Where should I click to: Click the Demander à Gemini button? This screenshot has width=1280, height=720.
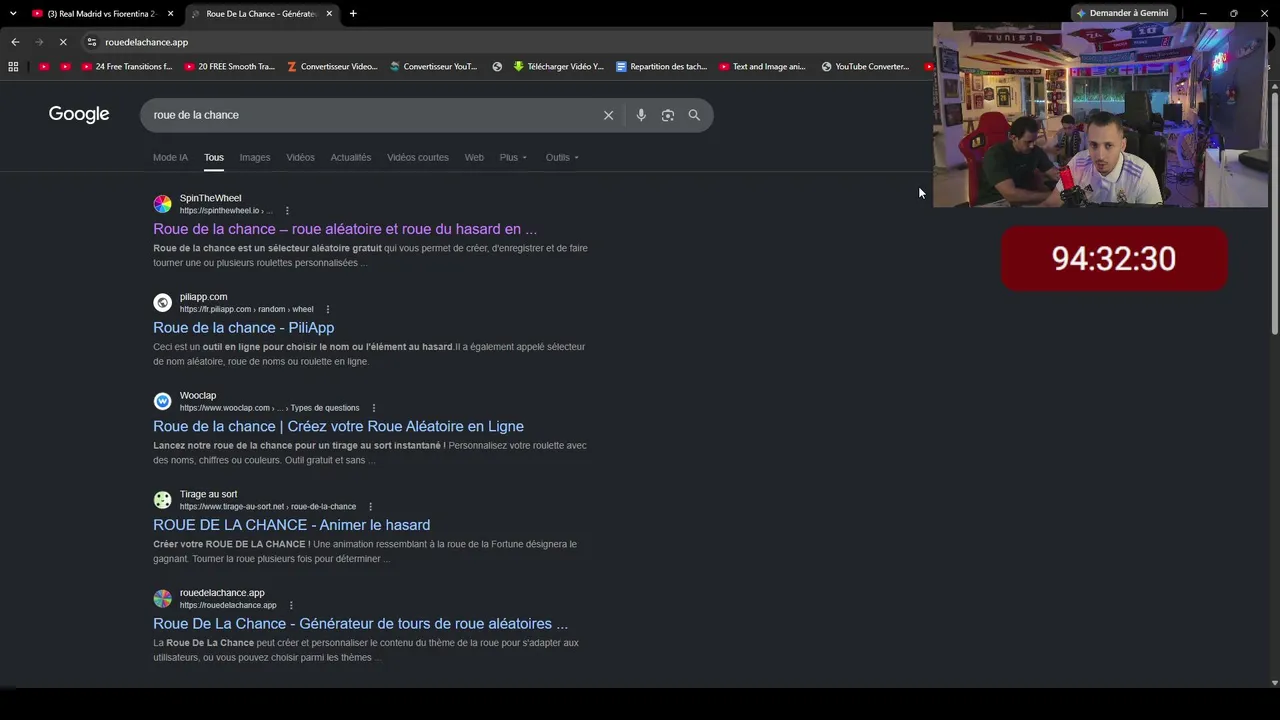click(x=1122, y=13)
